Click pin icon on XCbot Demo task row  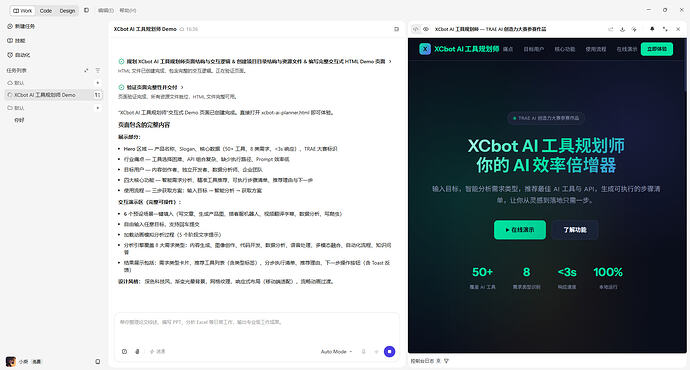97,95
